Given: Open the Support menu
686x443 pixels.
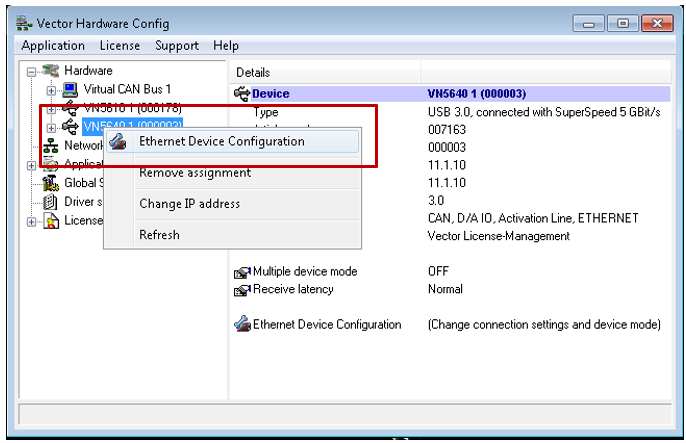Looking at the screenshot, I should pos(177,45).
